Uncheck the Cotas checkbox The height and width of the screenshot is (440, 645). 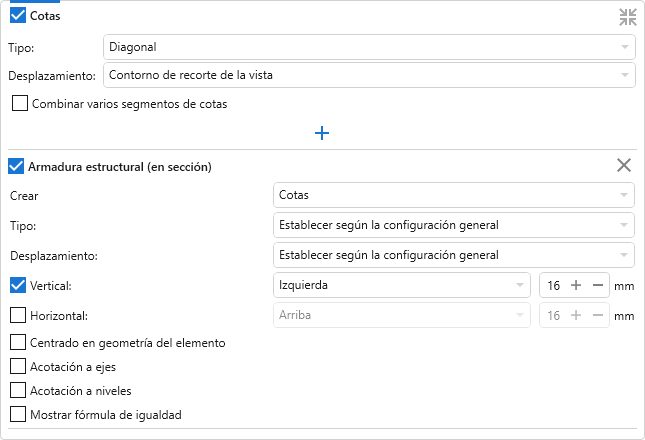pyautogui.click(x=17, y=17)
